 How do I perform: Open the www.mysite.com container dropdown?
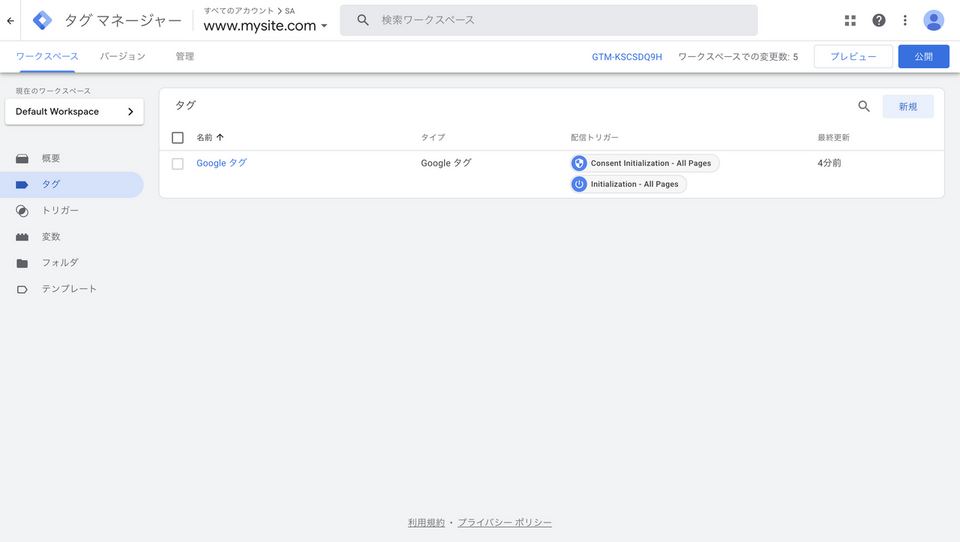[x=266, y=26]
